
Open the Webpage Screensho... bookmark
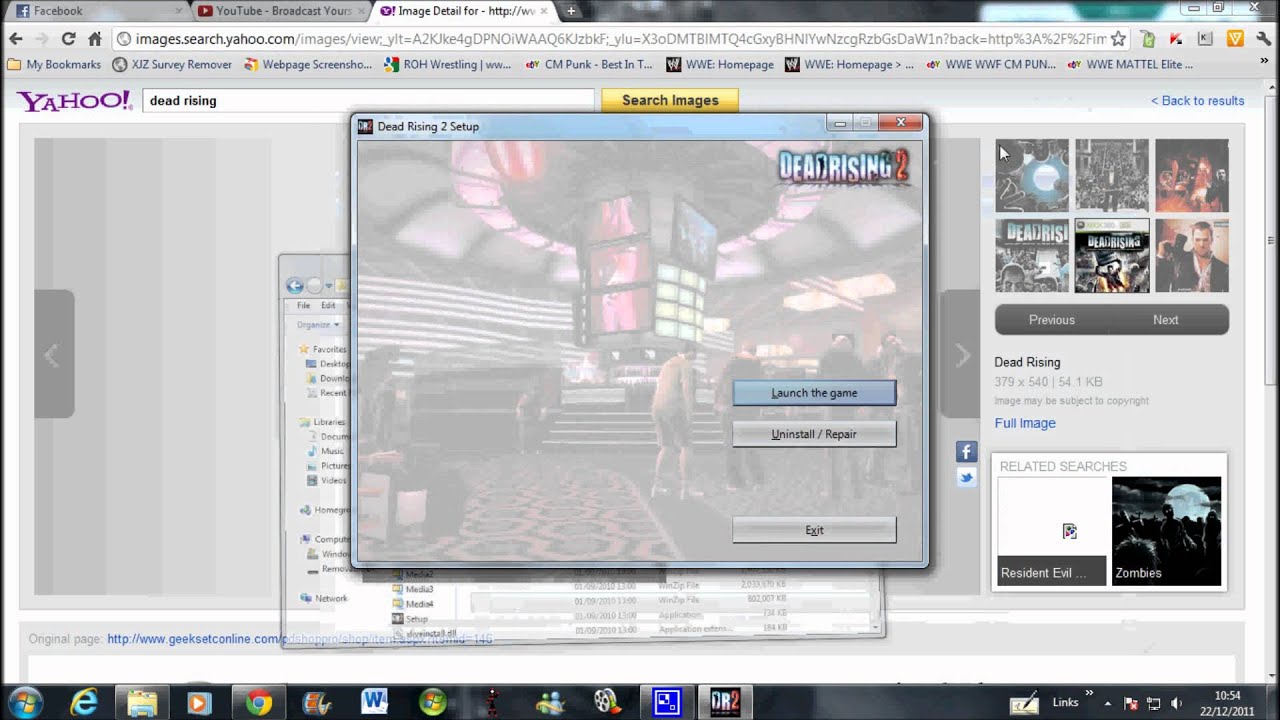pos(307,64)
